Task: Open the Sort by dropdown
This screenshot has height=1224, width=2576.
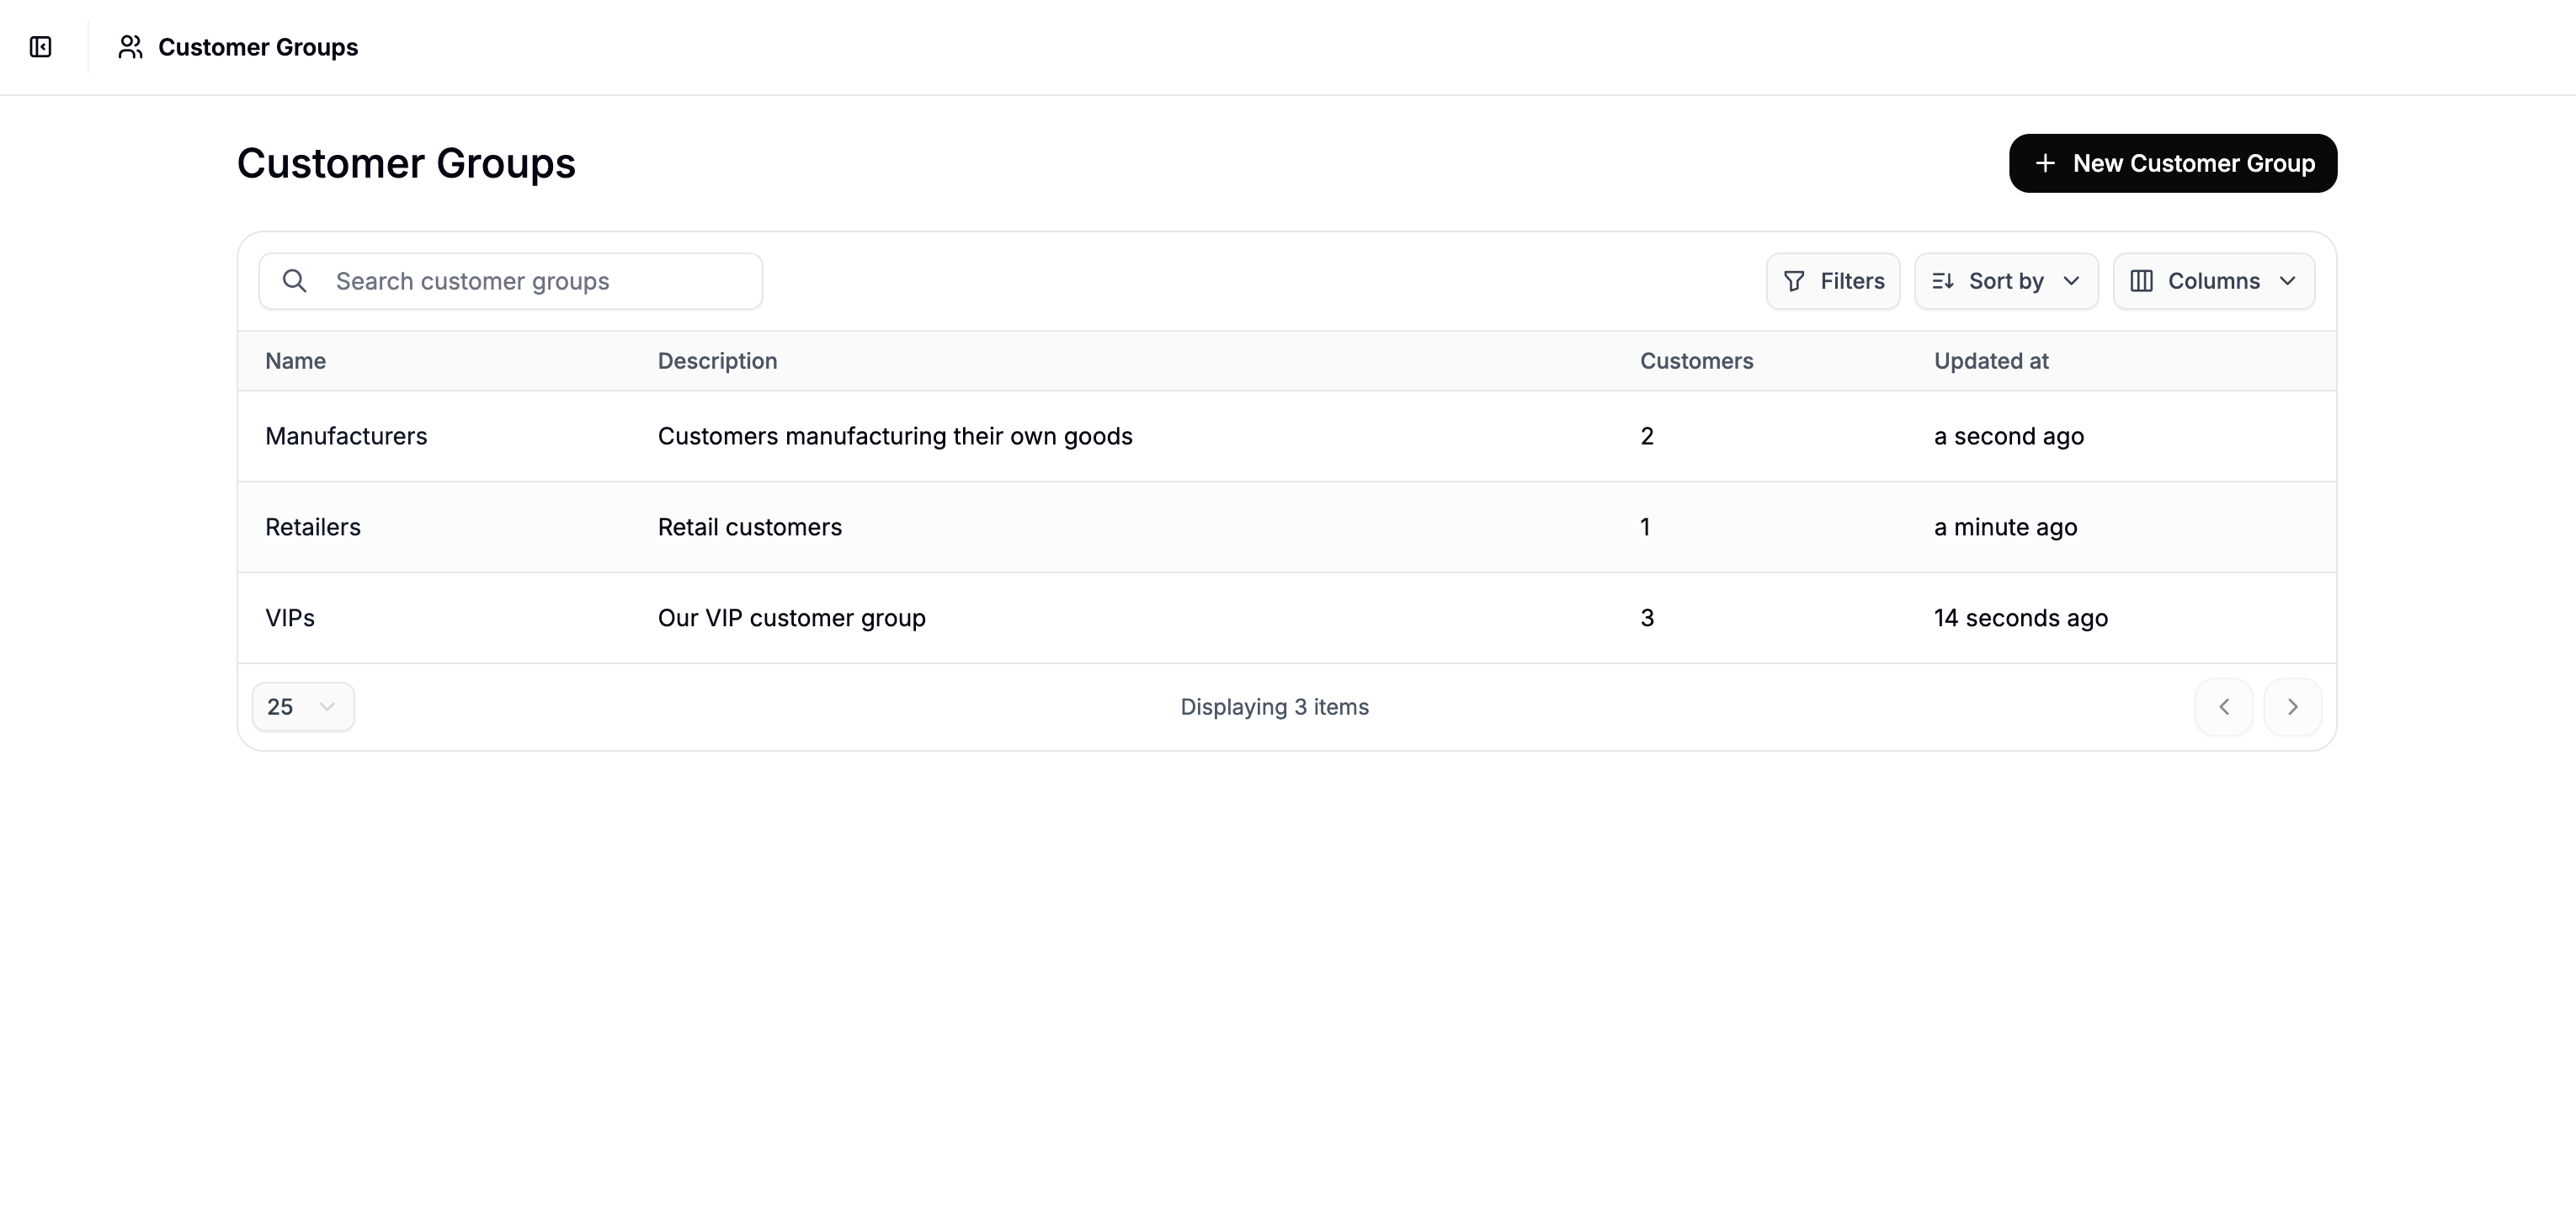Action: [x=2006, y=281]
